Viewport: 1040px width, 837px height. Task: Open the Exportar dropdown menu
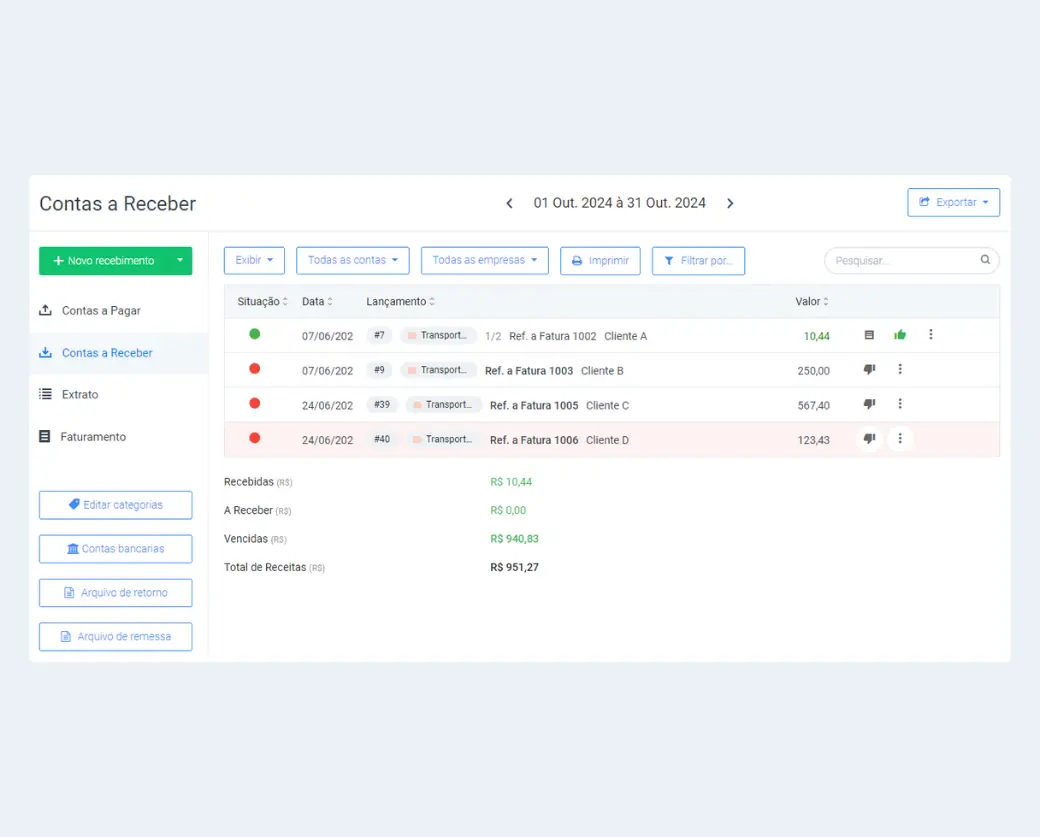953,202
